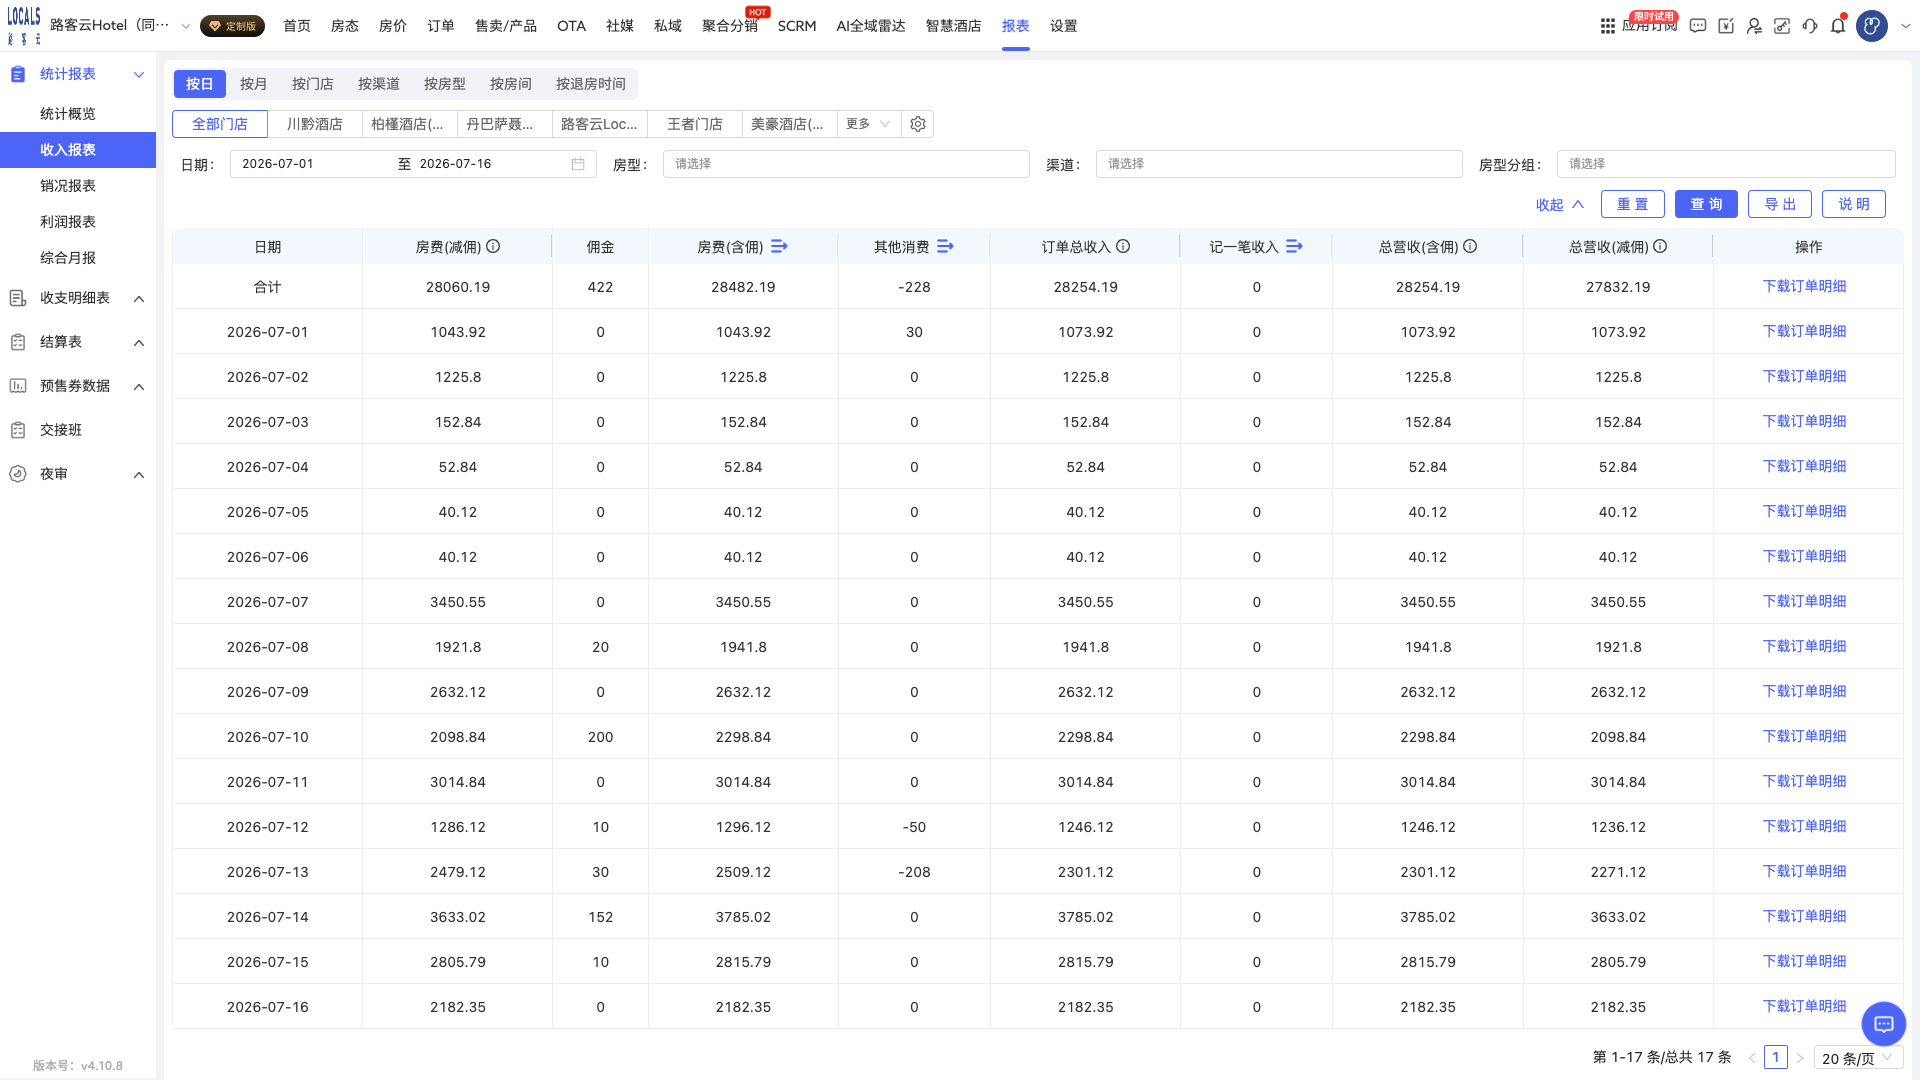Click the calendar icon in date range field

point(578,164)
